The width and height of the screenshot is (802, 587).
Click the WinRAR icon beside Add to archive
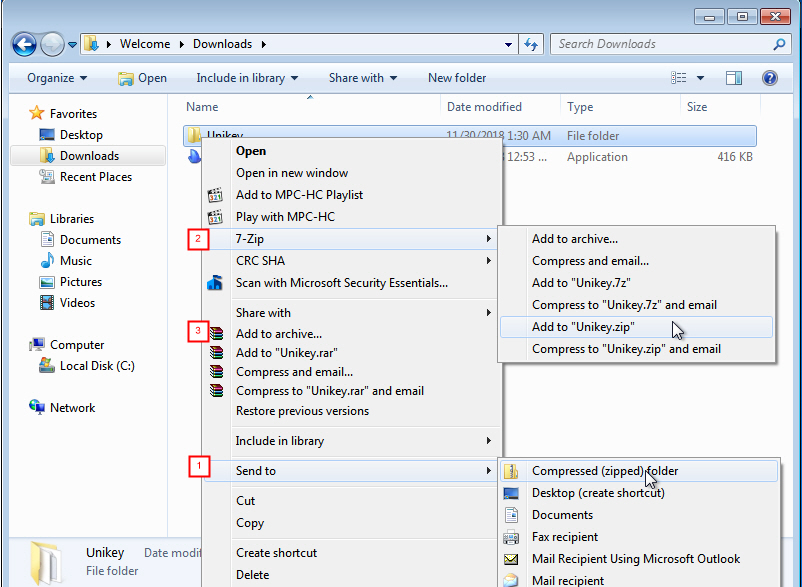click(216, 334)
